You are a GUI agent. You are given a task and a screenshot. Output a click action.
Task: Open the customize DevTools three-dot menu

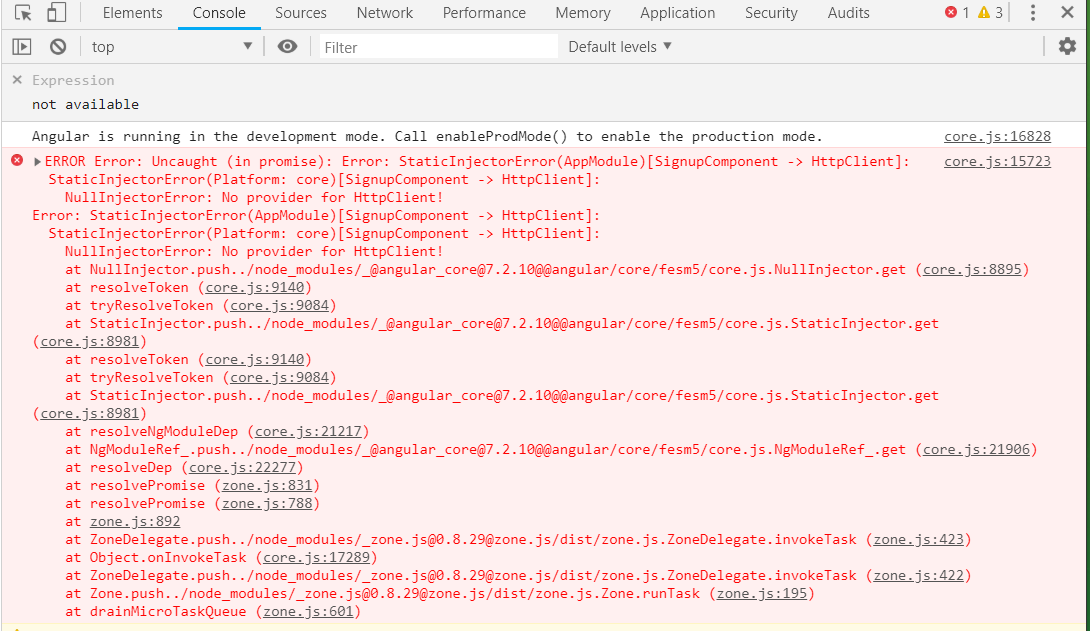pos(1032,13)
